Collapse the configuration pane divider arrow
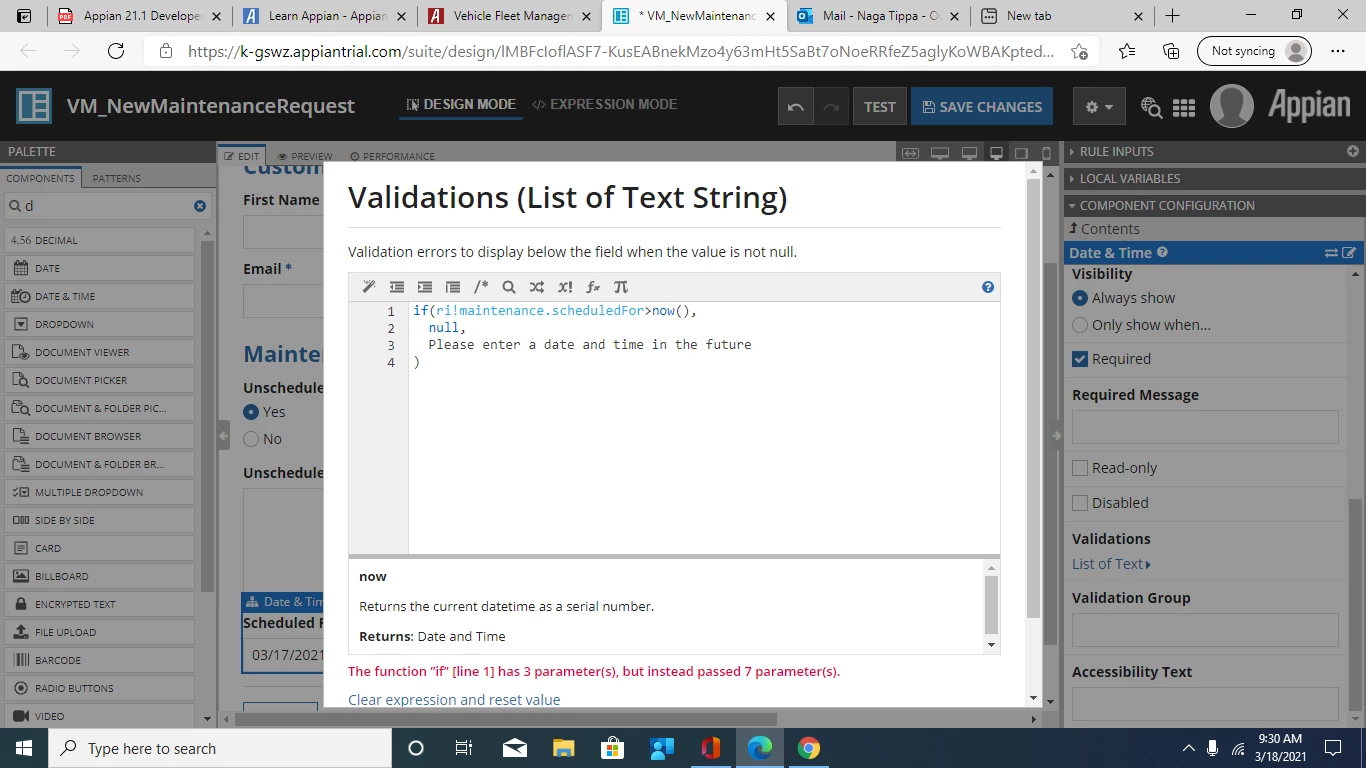Viewport: 1366px width, 768px height. click(x=1056, y=436)
